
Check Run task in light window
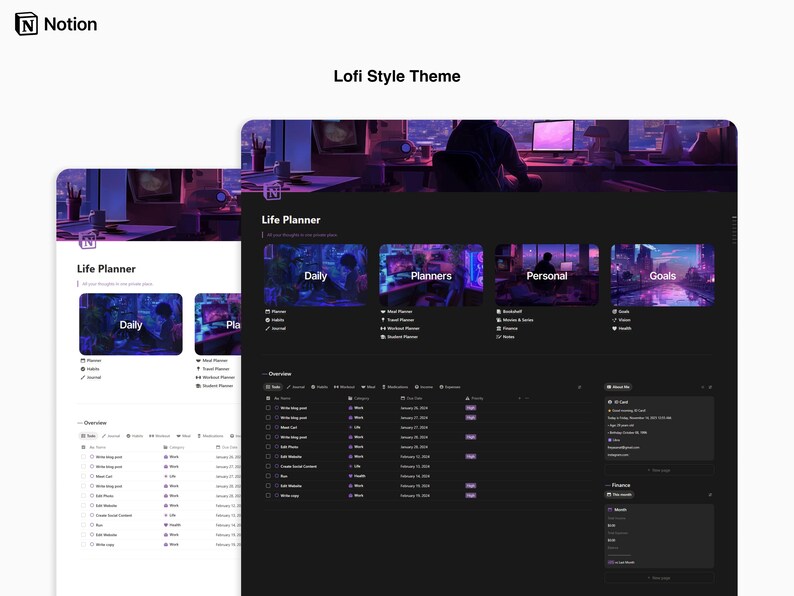[84, 525]
